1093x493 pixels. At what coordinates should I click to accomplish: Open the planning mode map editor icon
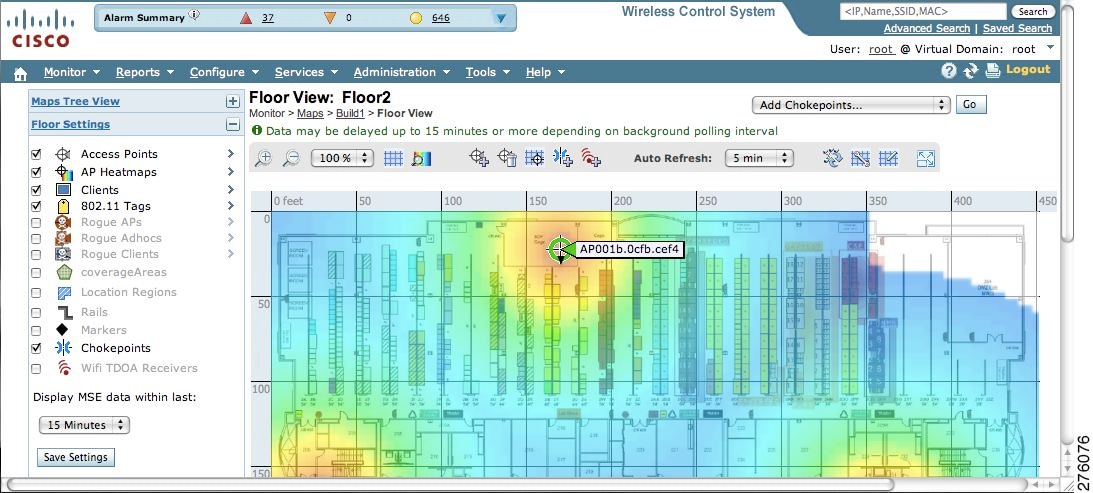860,158
